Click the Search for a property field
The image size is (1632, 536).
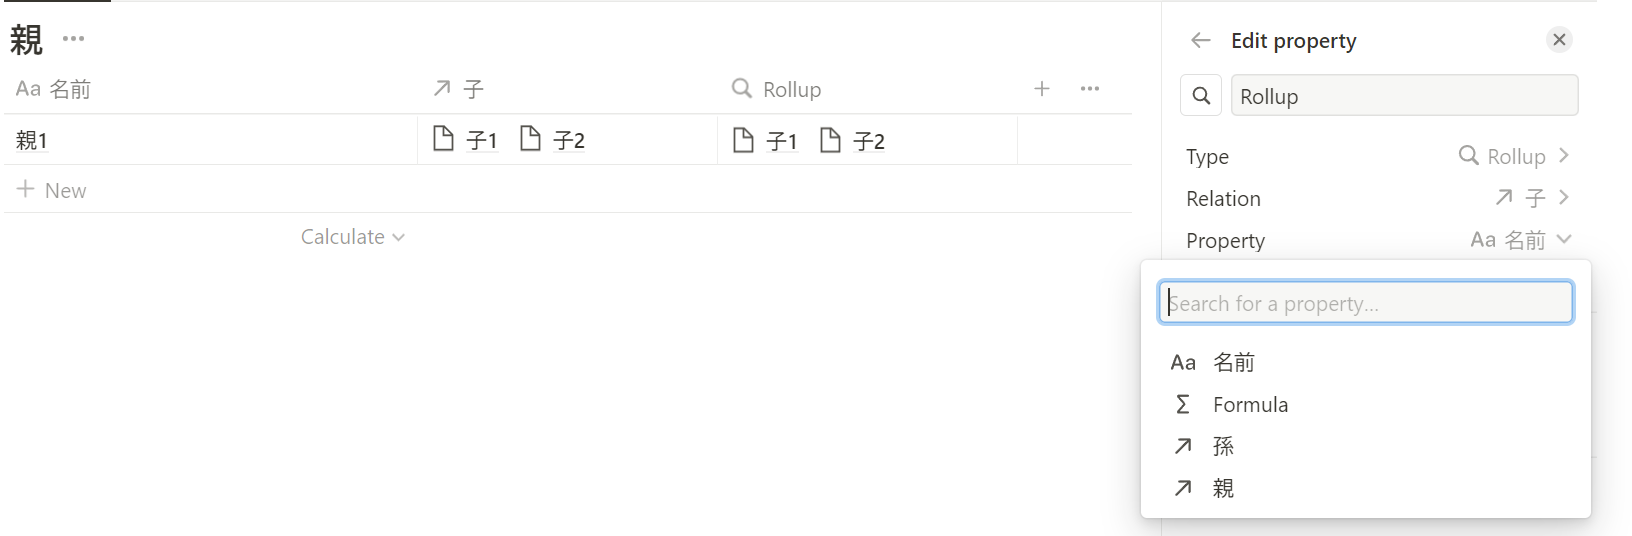(1366, 303)
